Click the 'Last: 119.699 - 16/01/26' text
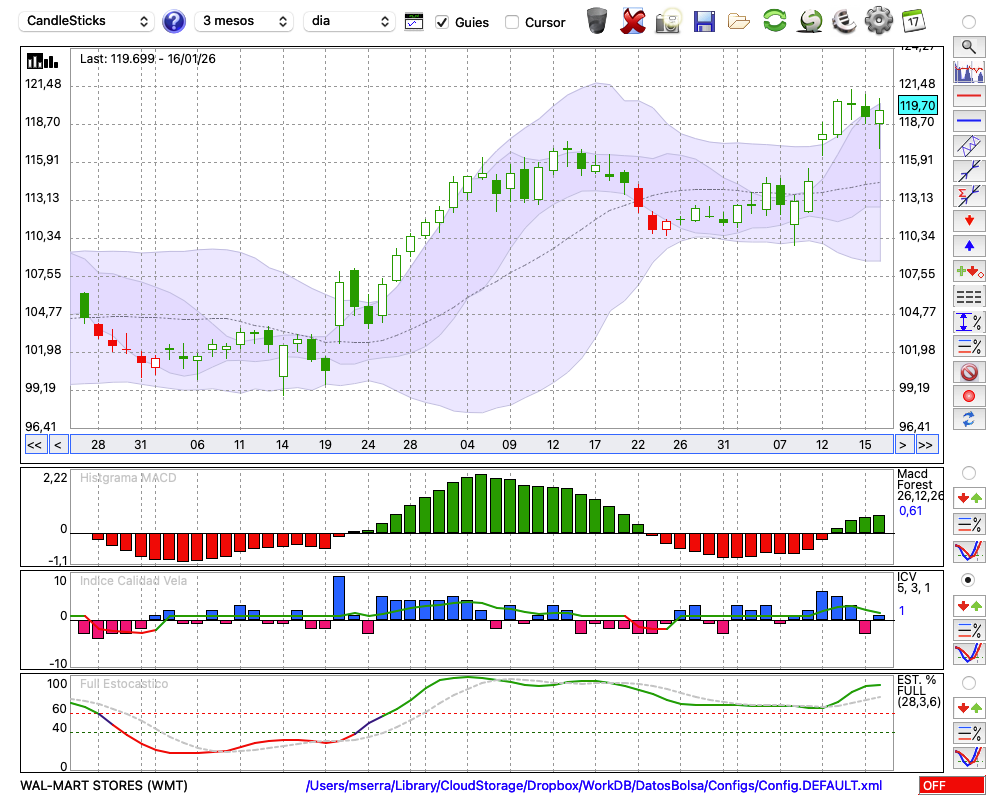1000x800 pixels. pyautogui.click(x=148, y=59)
